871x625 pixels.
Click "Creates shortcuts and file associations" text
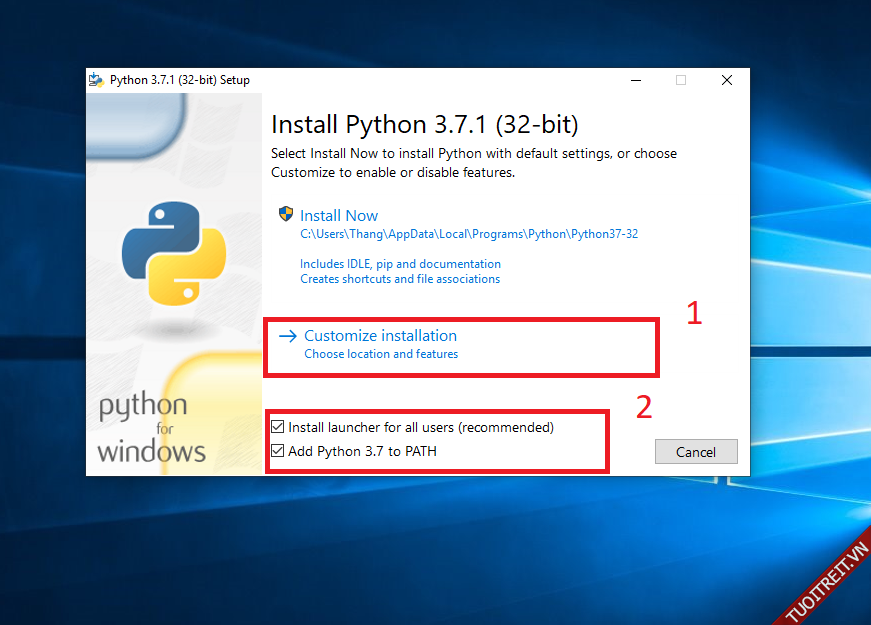[x=400, y=279]
